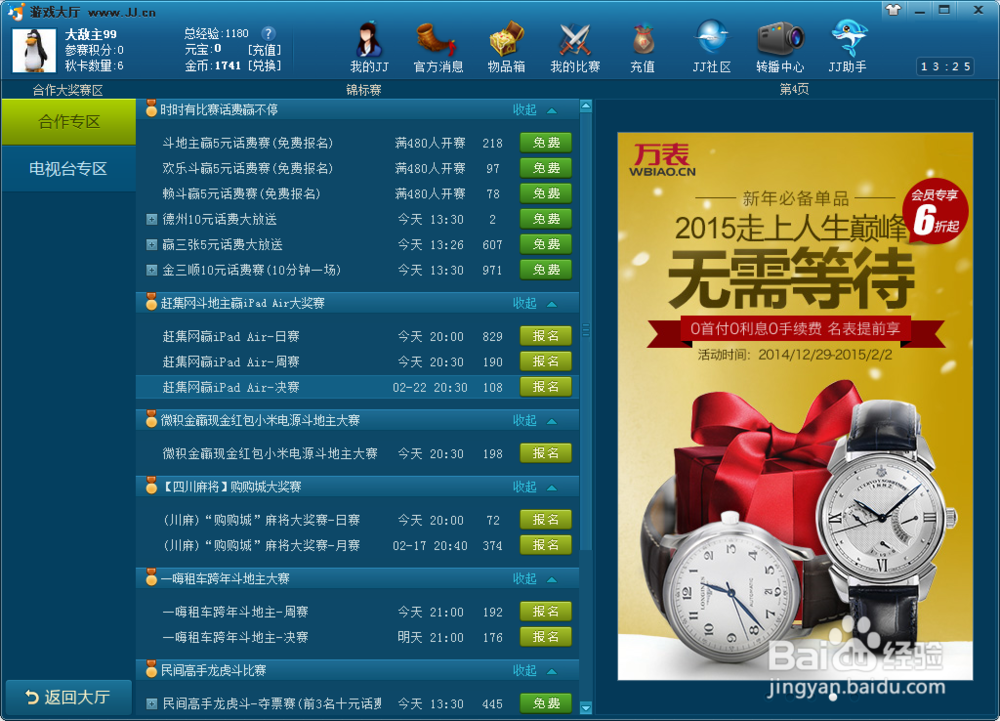The width and height of the screenshot is (1000, 721).
Task: Select the 斗地主赢5元话费赛(免费报名) row text
Action: (x=248, y=143)
